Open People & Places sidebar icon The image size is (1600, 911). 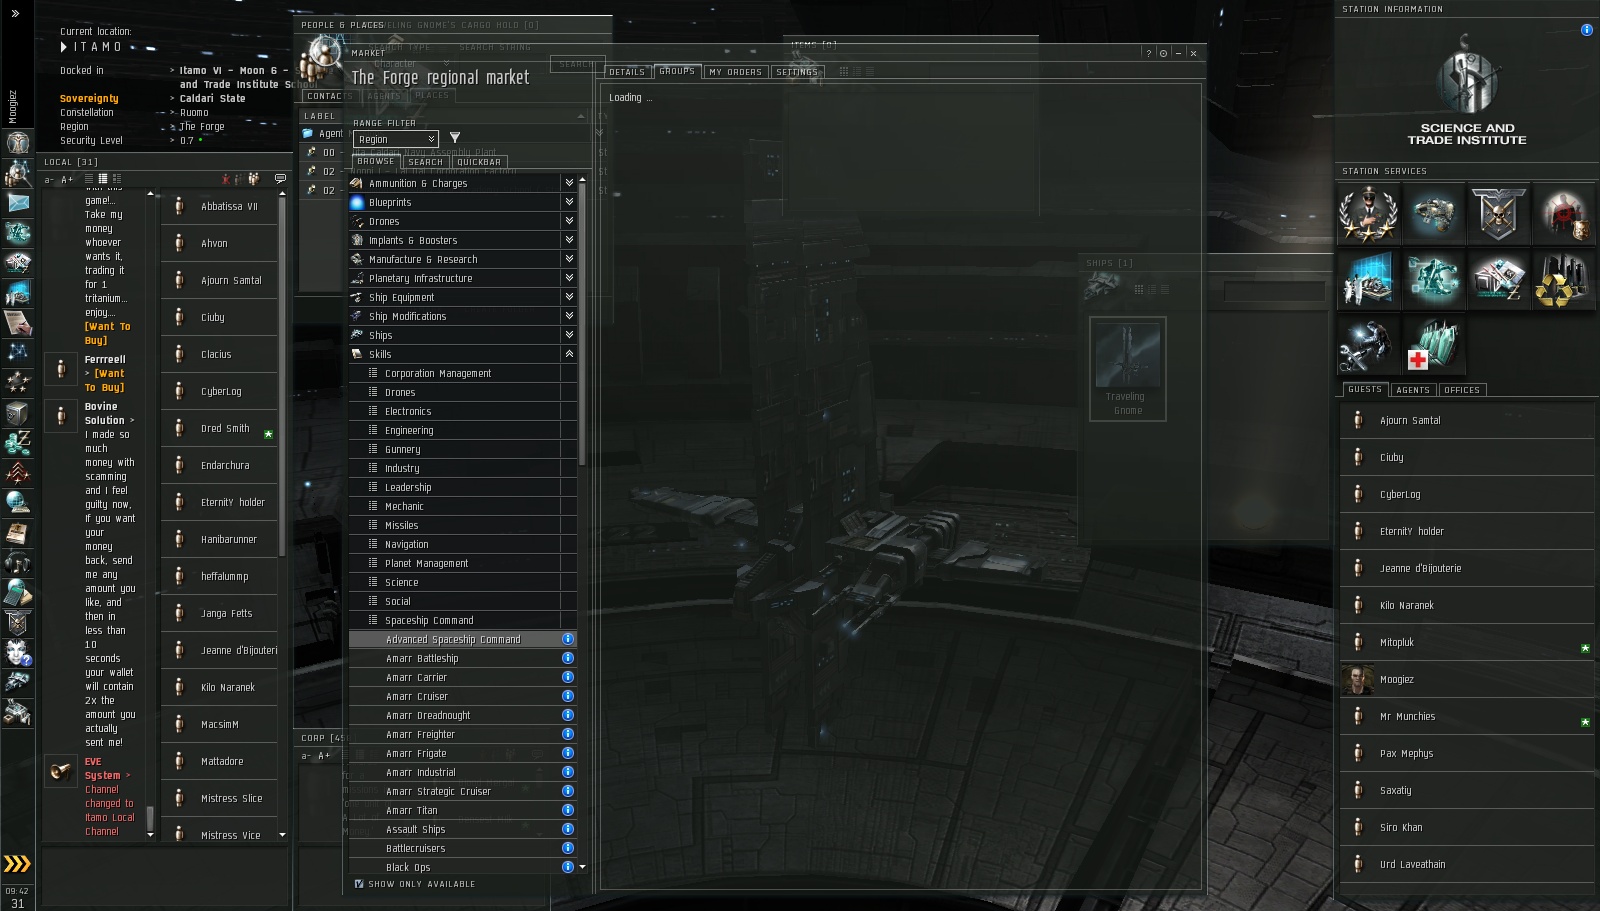17,172
